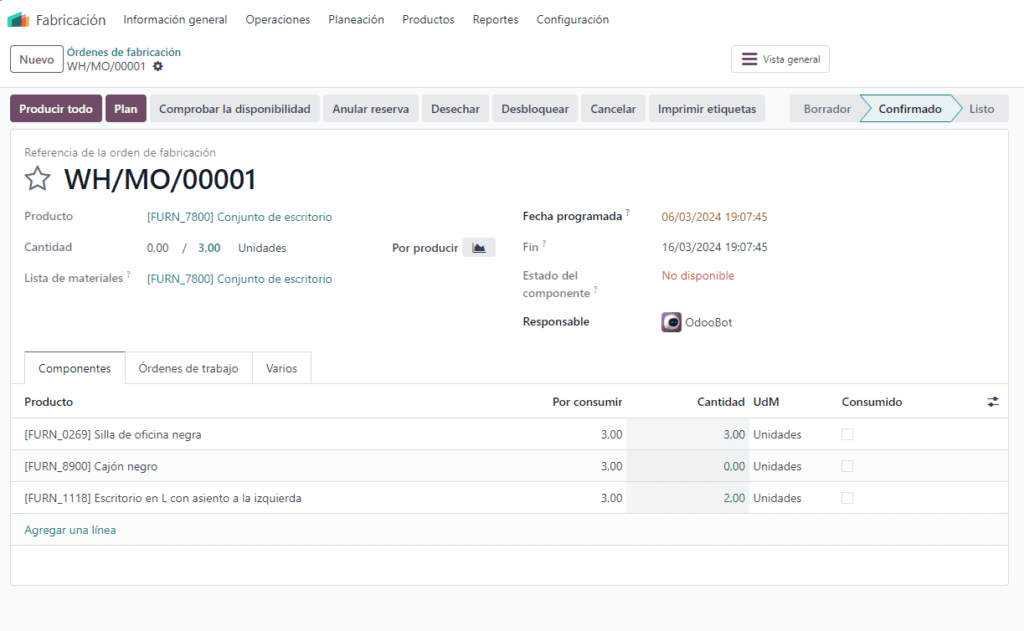Click the optional columns slider icon
This screenshot has width=1024, height=631.
pyautogui.click(x=992, y=401)
